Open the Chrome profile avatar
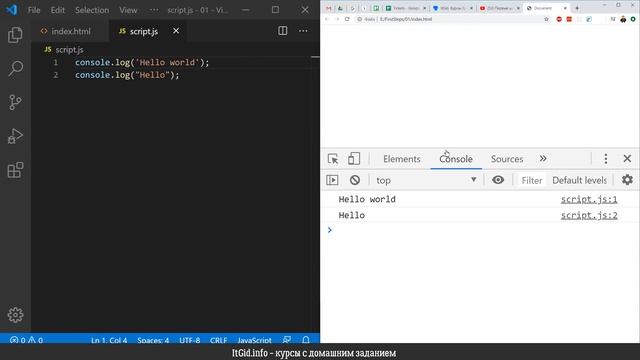Image resolution: width=640 pixels, height=360 pixels. click(x=623, y=19)
